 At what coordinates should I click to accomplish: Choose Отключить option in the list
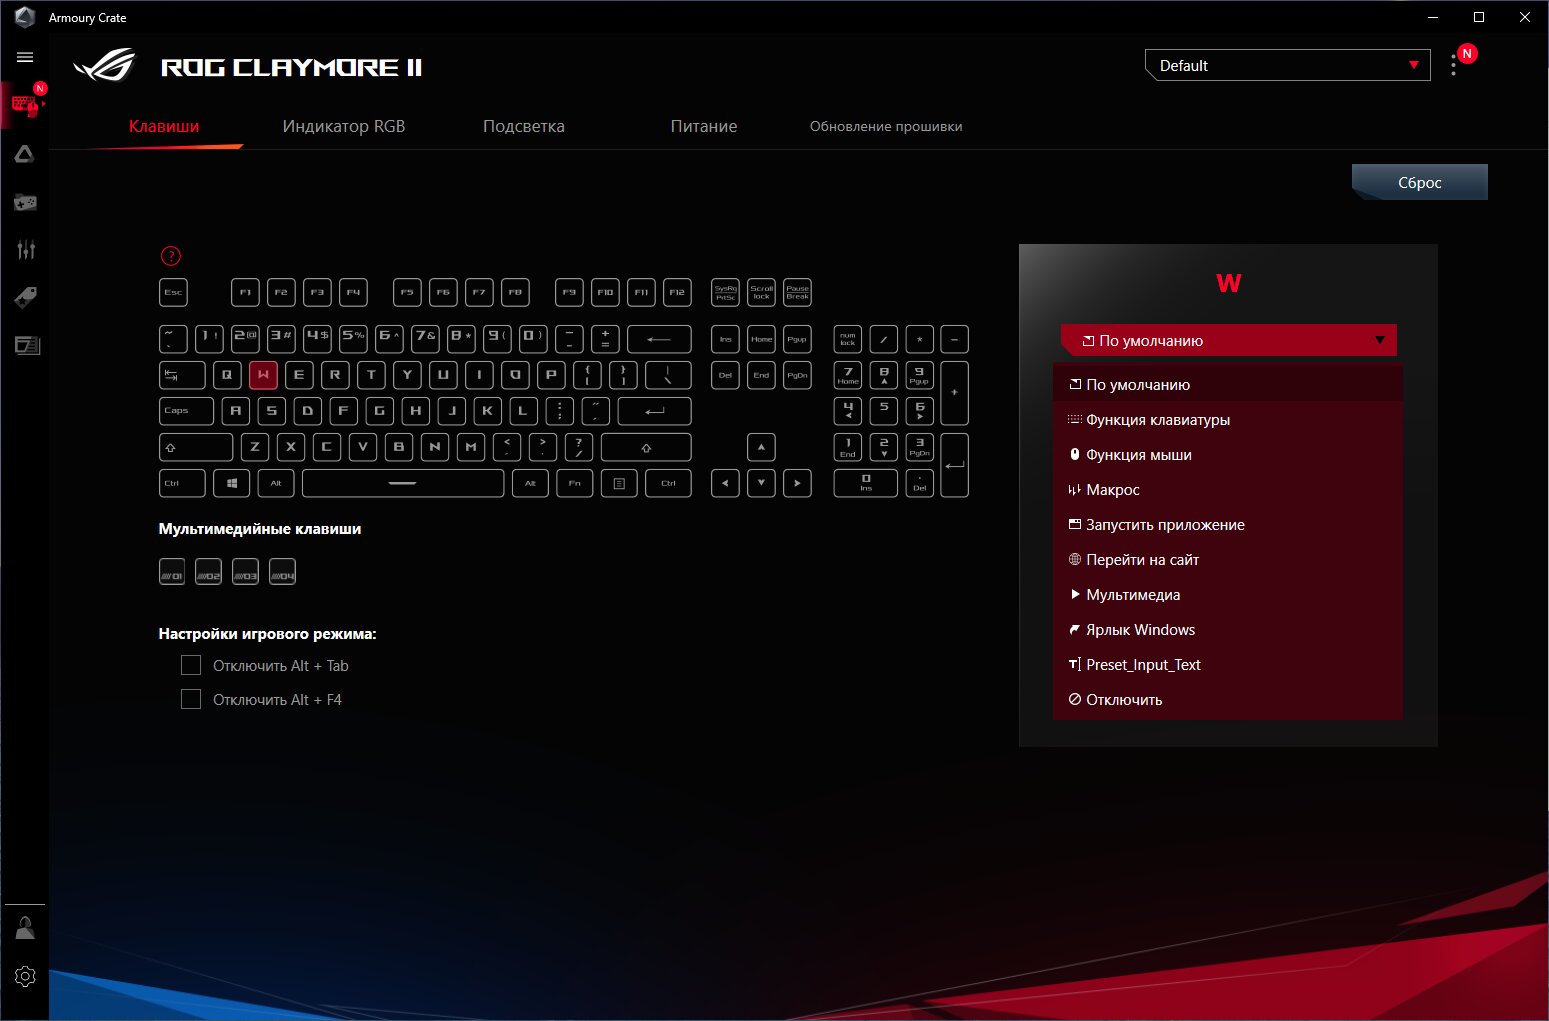[x=1228, y=699]
